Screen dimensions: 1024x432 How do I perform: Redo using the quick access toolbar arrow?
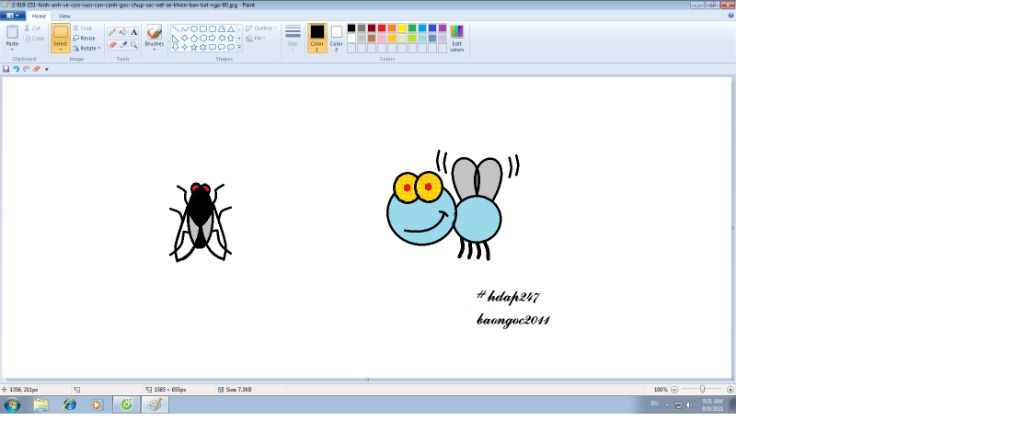point(26,69)
